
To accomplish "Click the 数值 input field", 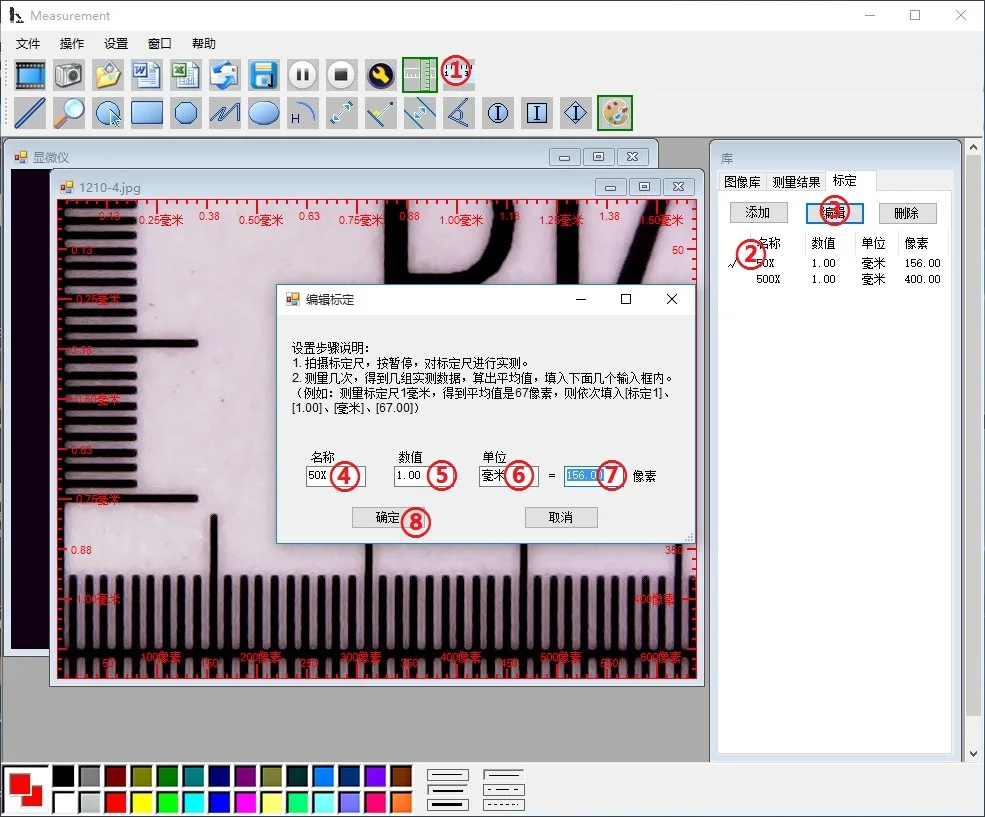I will point(423,476).
